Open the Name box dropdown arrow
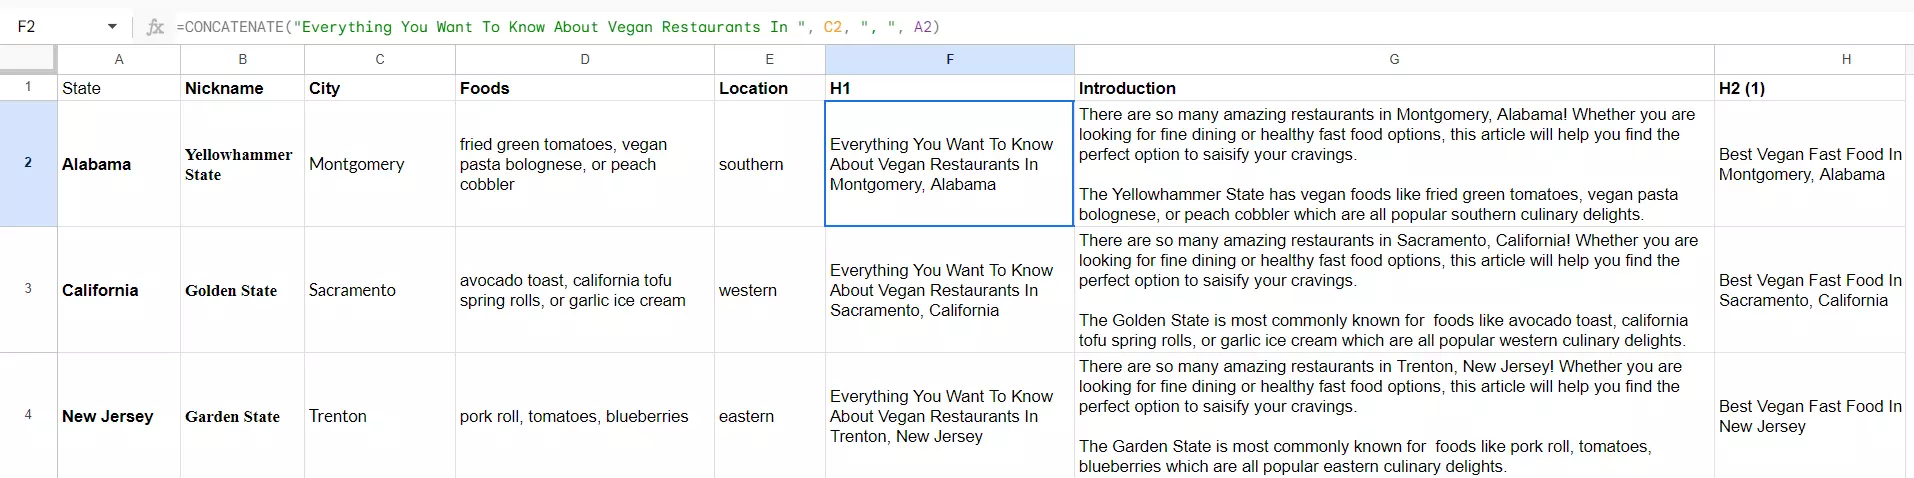Image resolution: width=1914 pixels, height=478 pixels. (112, 27)
